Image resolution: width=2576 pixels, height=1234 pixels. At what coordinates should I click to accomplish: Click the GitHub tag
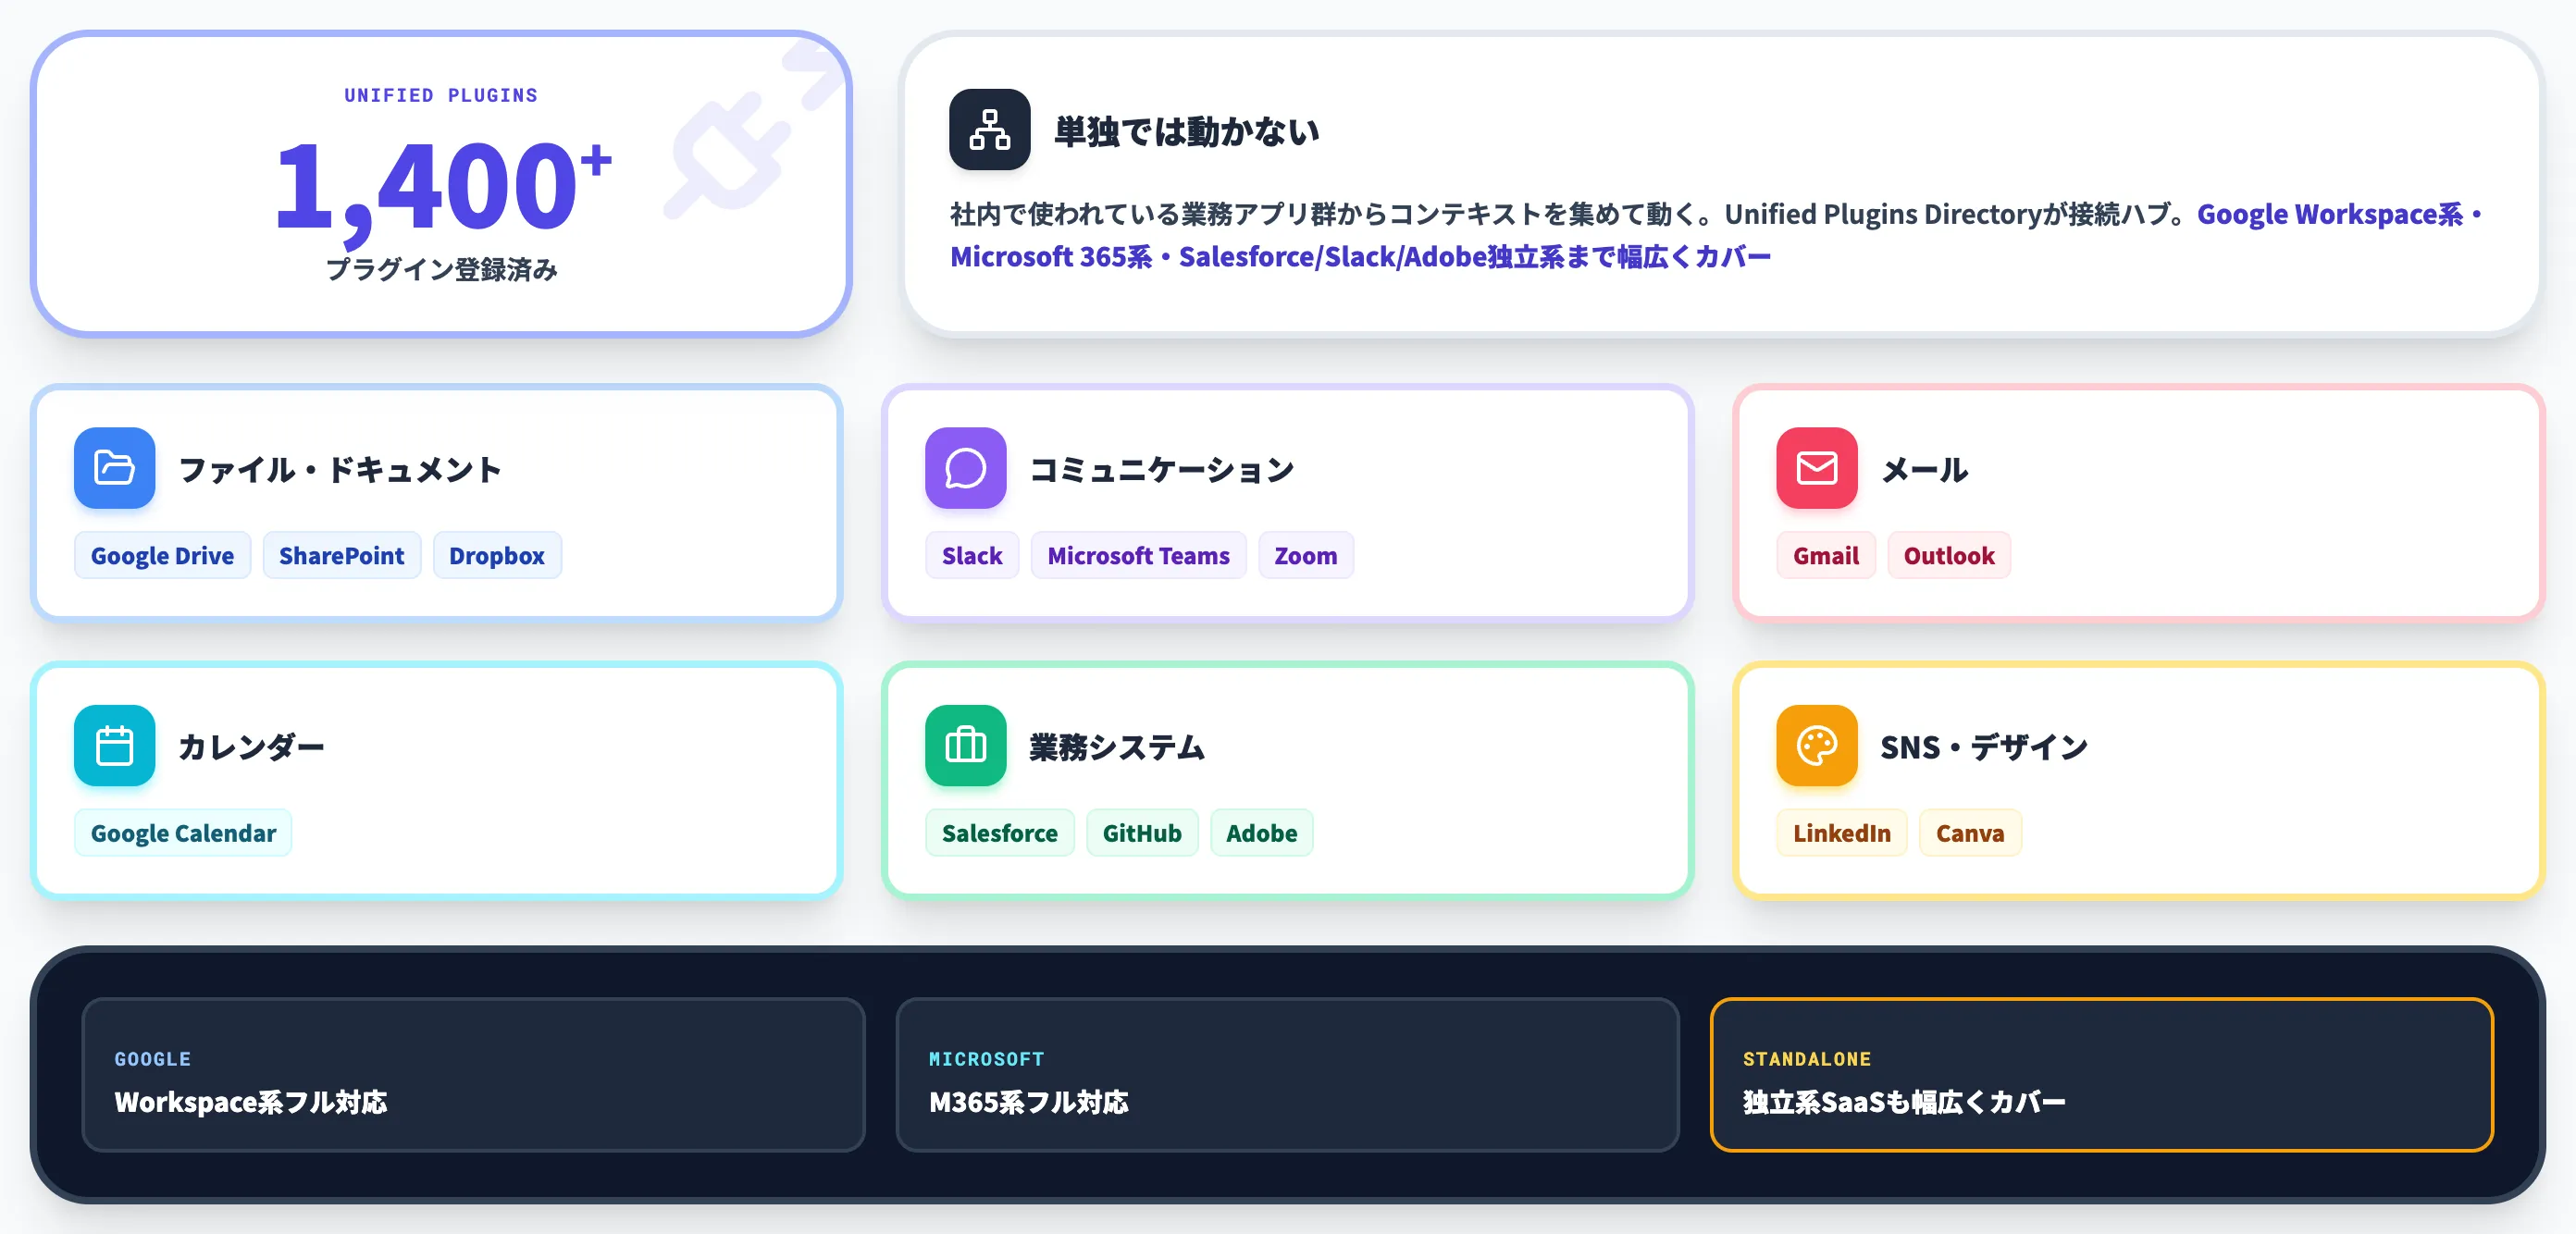1141,833
